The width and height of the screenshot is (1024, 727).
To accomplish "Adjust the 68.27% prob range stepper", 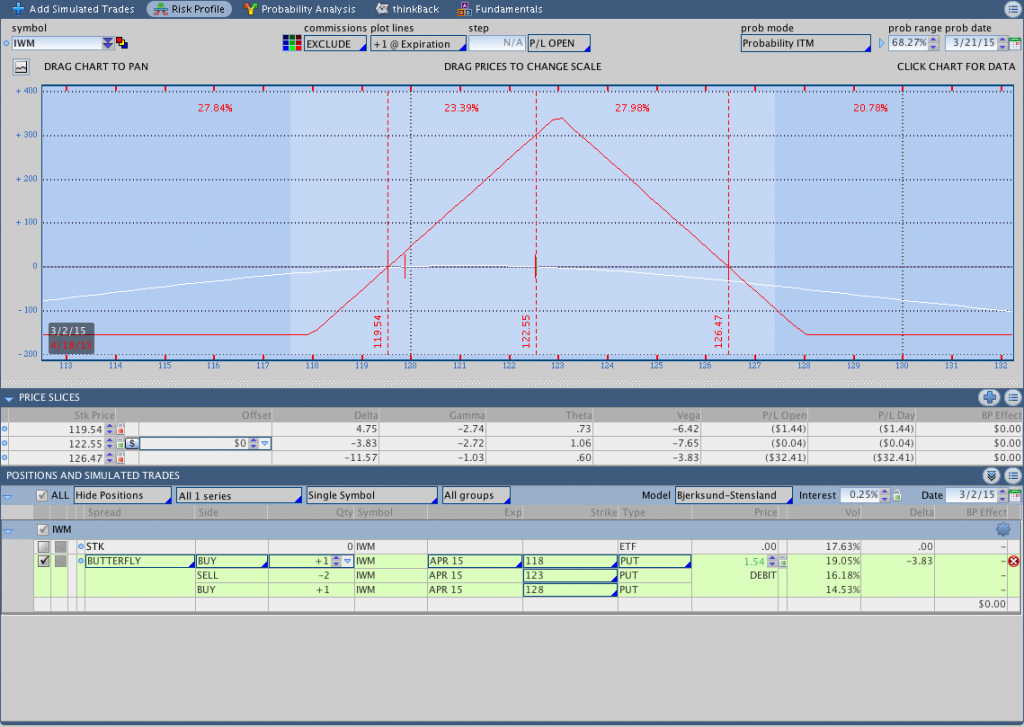I will (x=934, y=43).
